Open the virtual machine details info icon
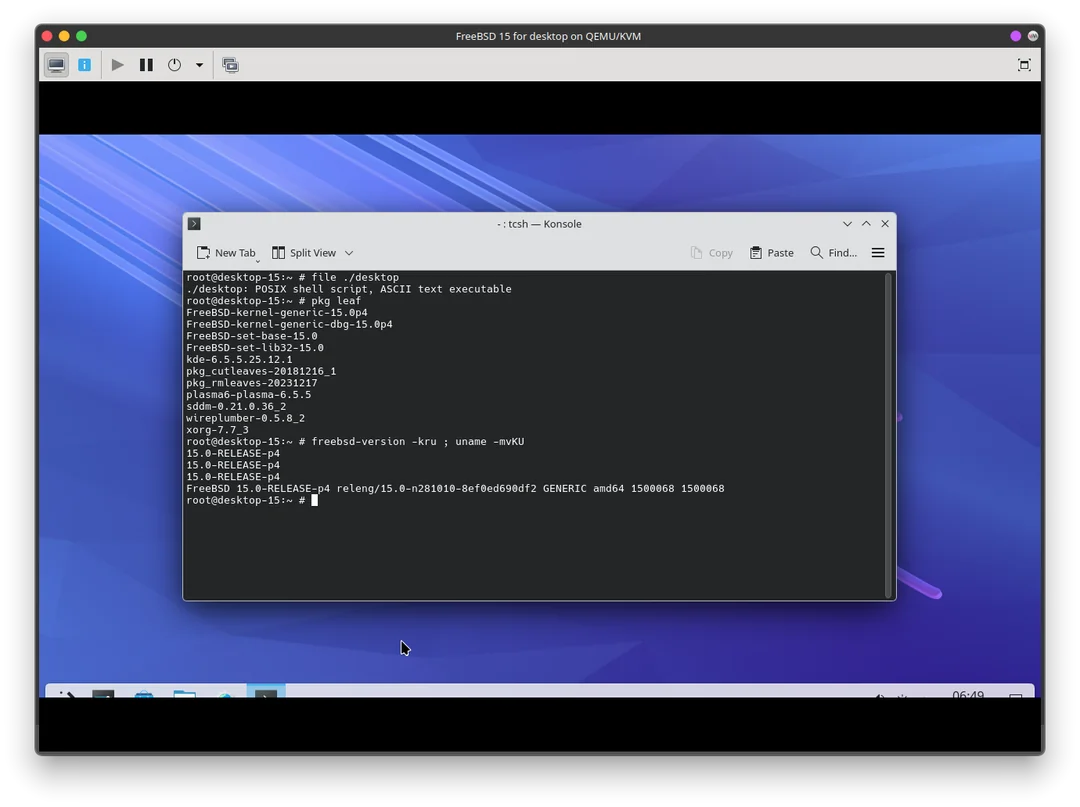The width and height of the screenshot is (1080, 807). tap(85, 65)
